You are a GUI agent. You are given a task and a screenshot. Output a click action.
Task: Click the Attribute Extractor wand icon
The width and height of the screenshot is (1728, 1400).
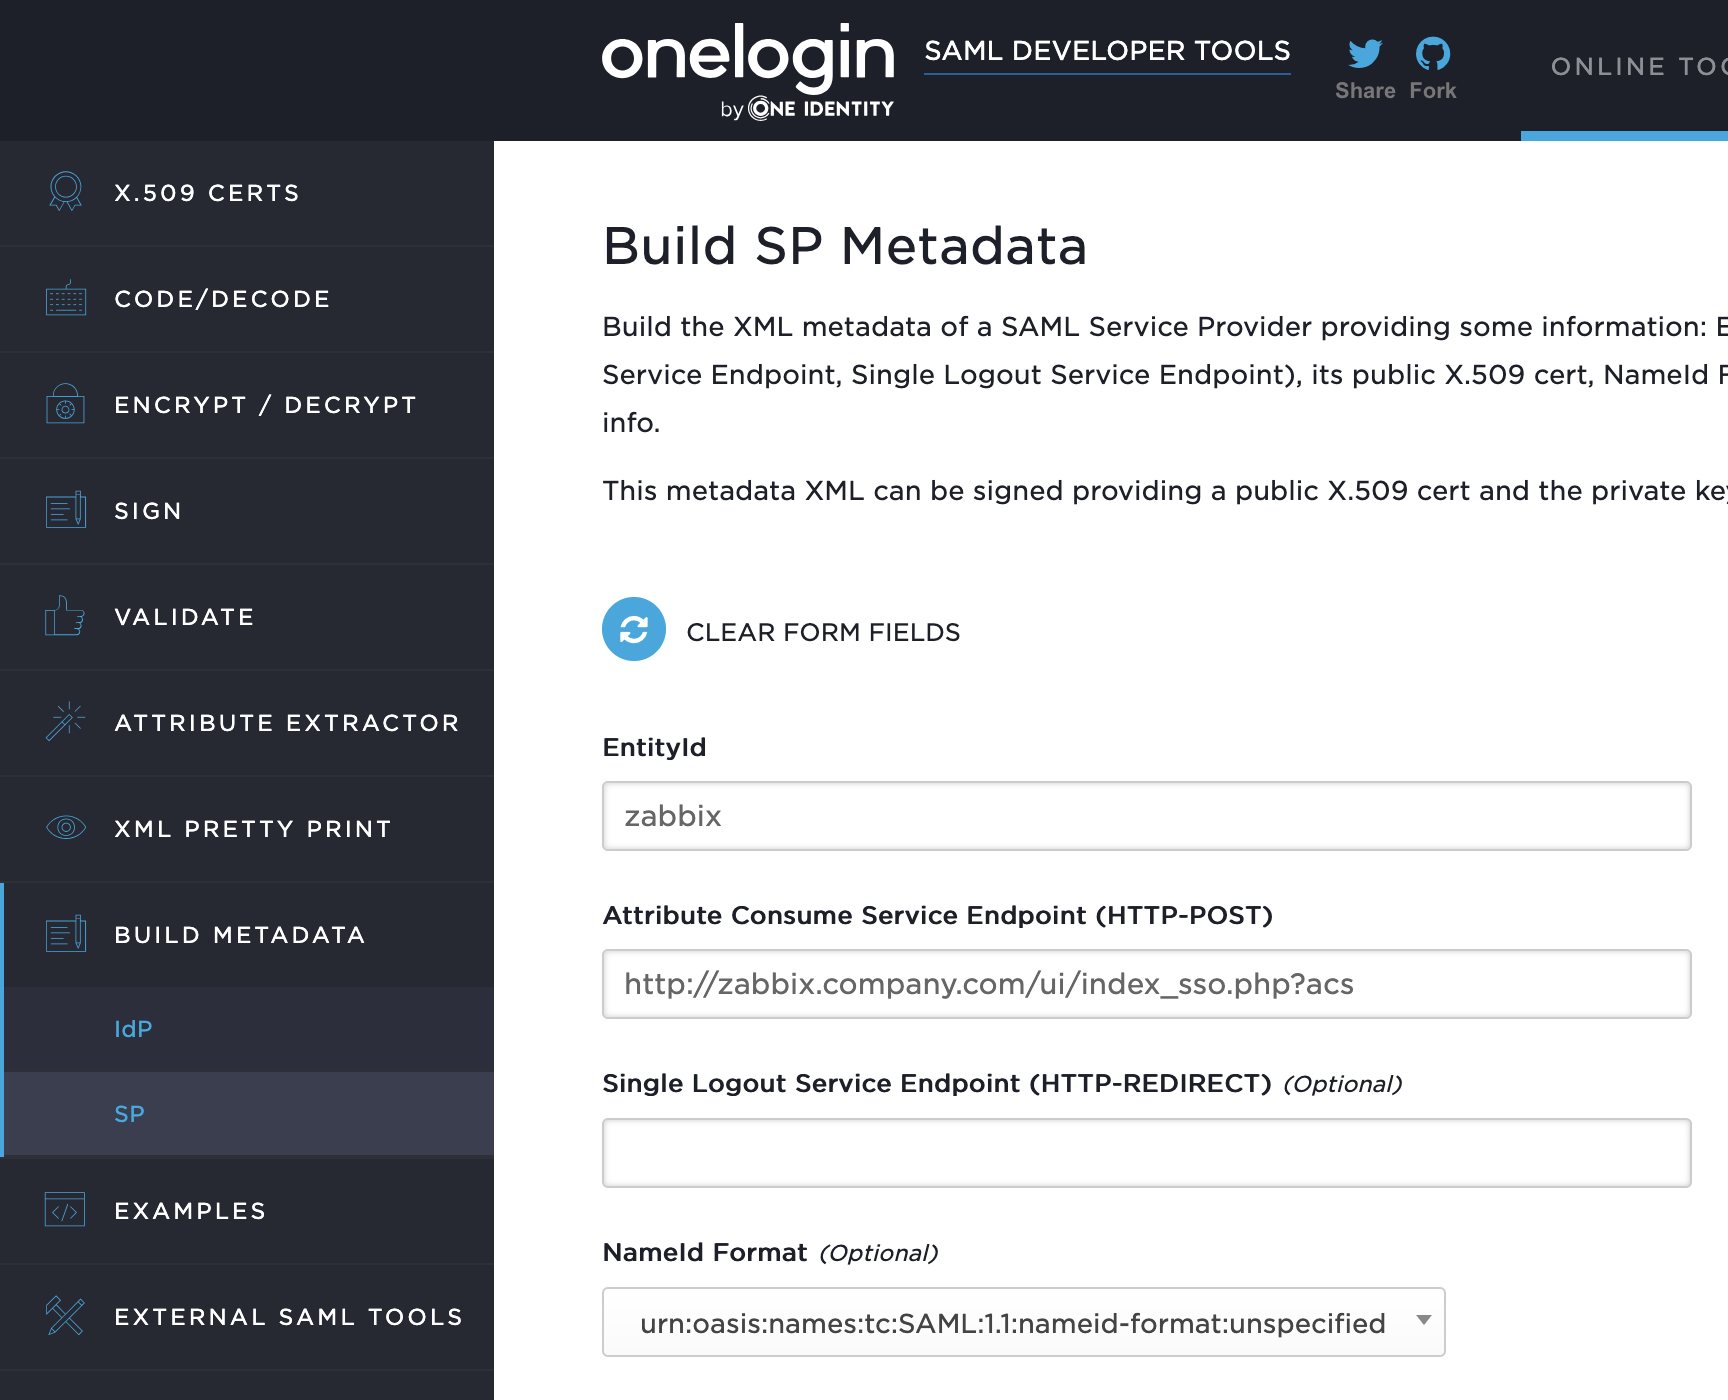tap(66, 722)
